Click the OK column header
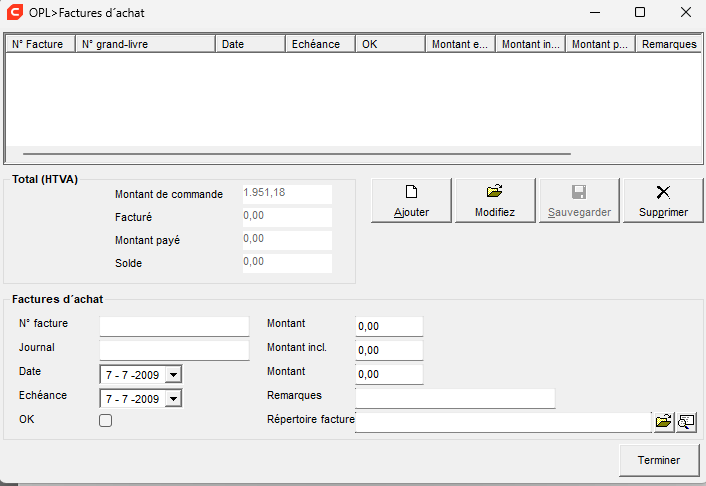Viewport: 706px width, 486px height. coord(390,44)
